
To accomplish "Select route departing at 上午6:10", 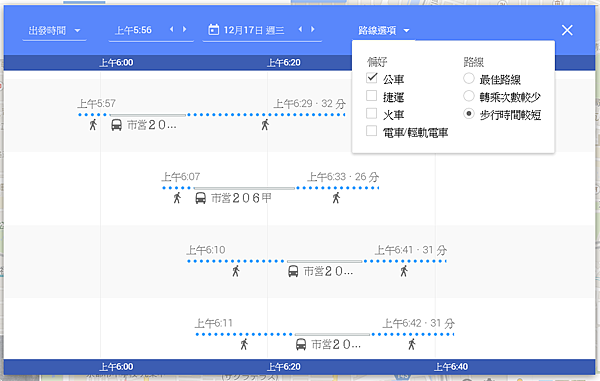I will tap(206, 250).
